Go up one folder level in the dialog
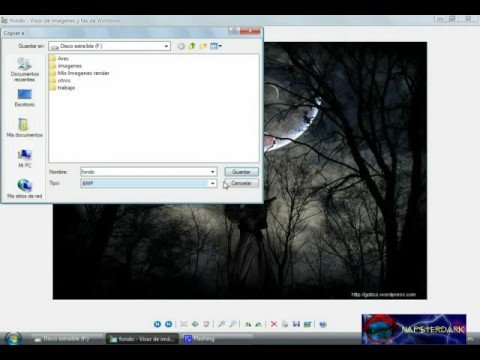The width and height of the screenshot is (480, 360). (192, 46)
